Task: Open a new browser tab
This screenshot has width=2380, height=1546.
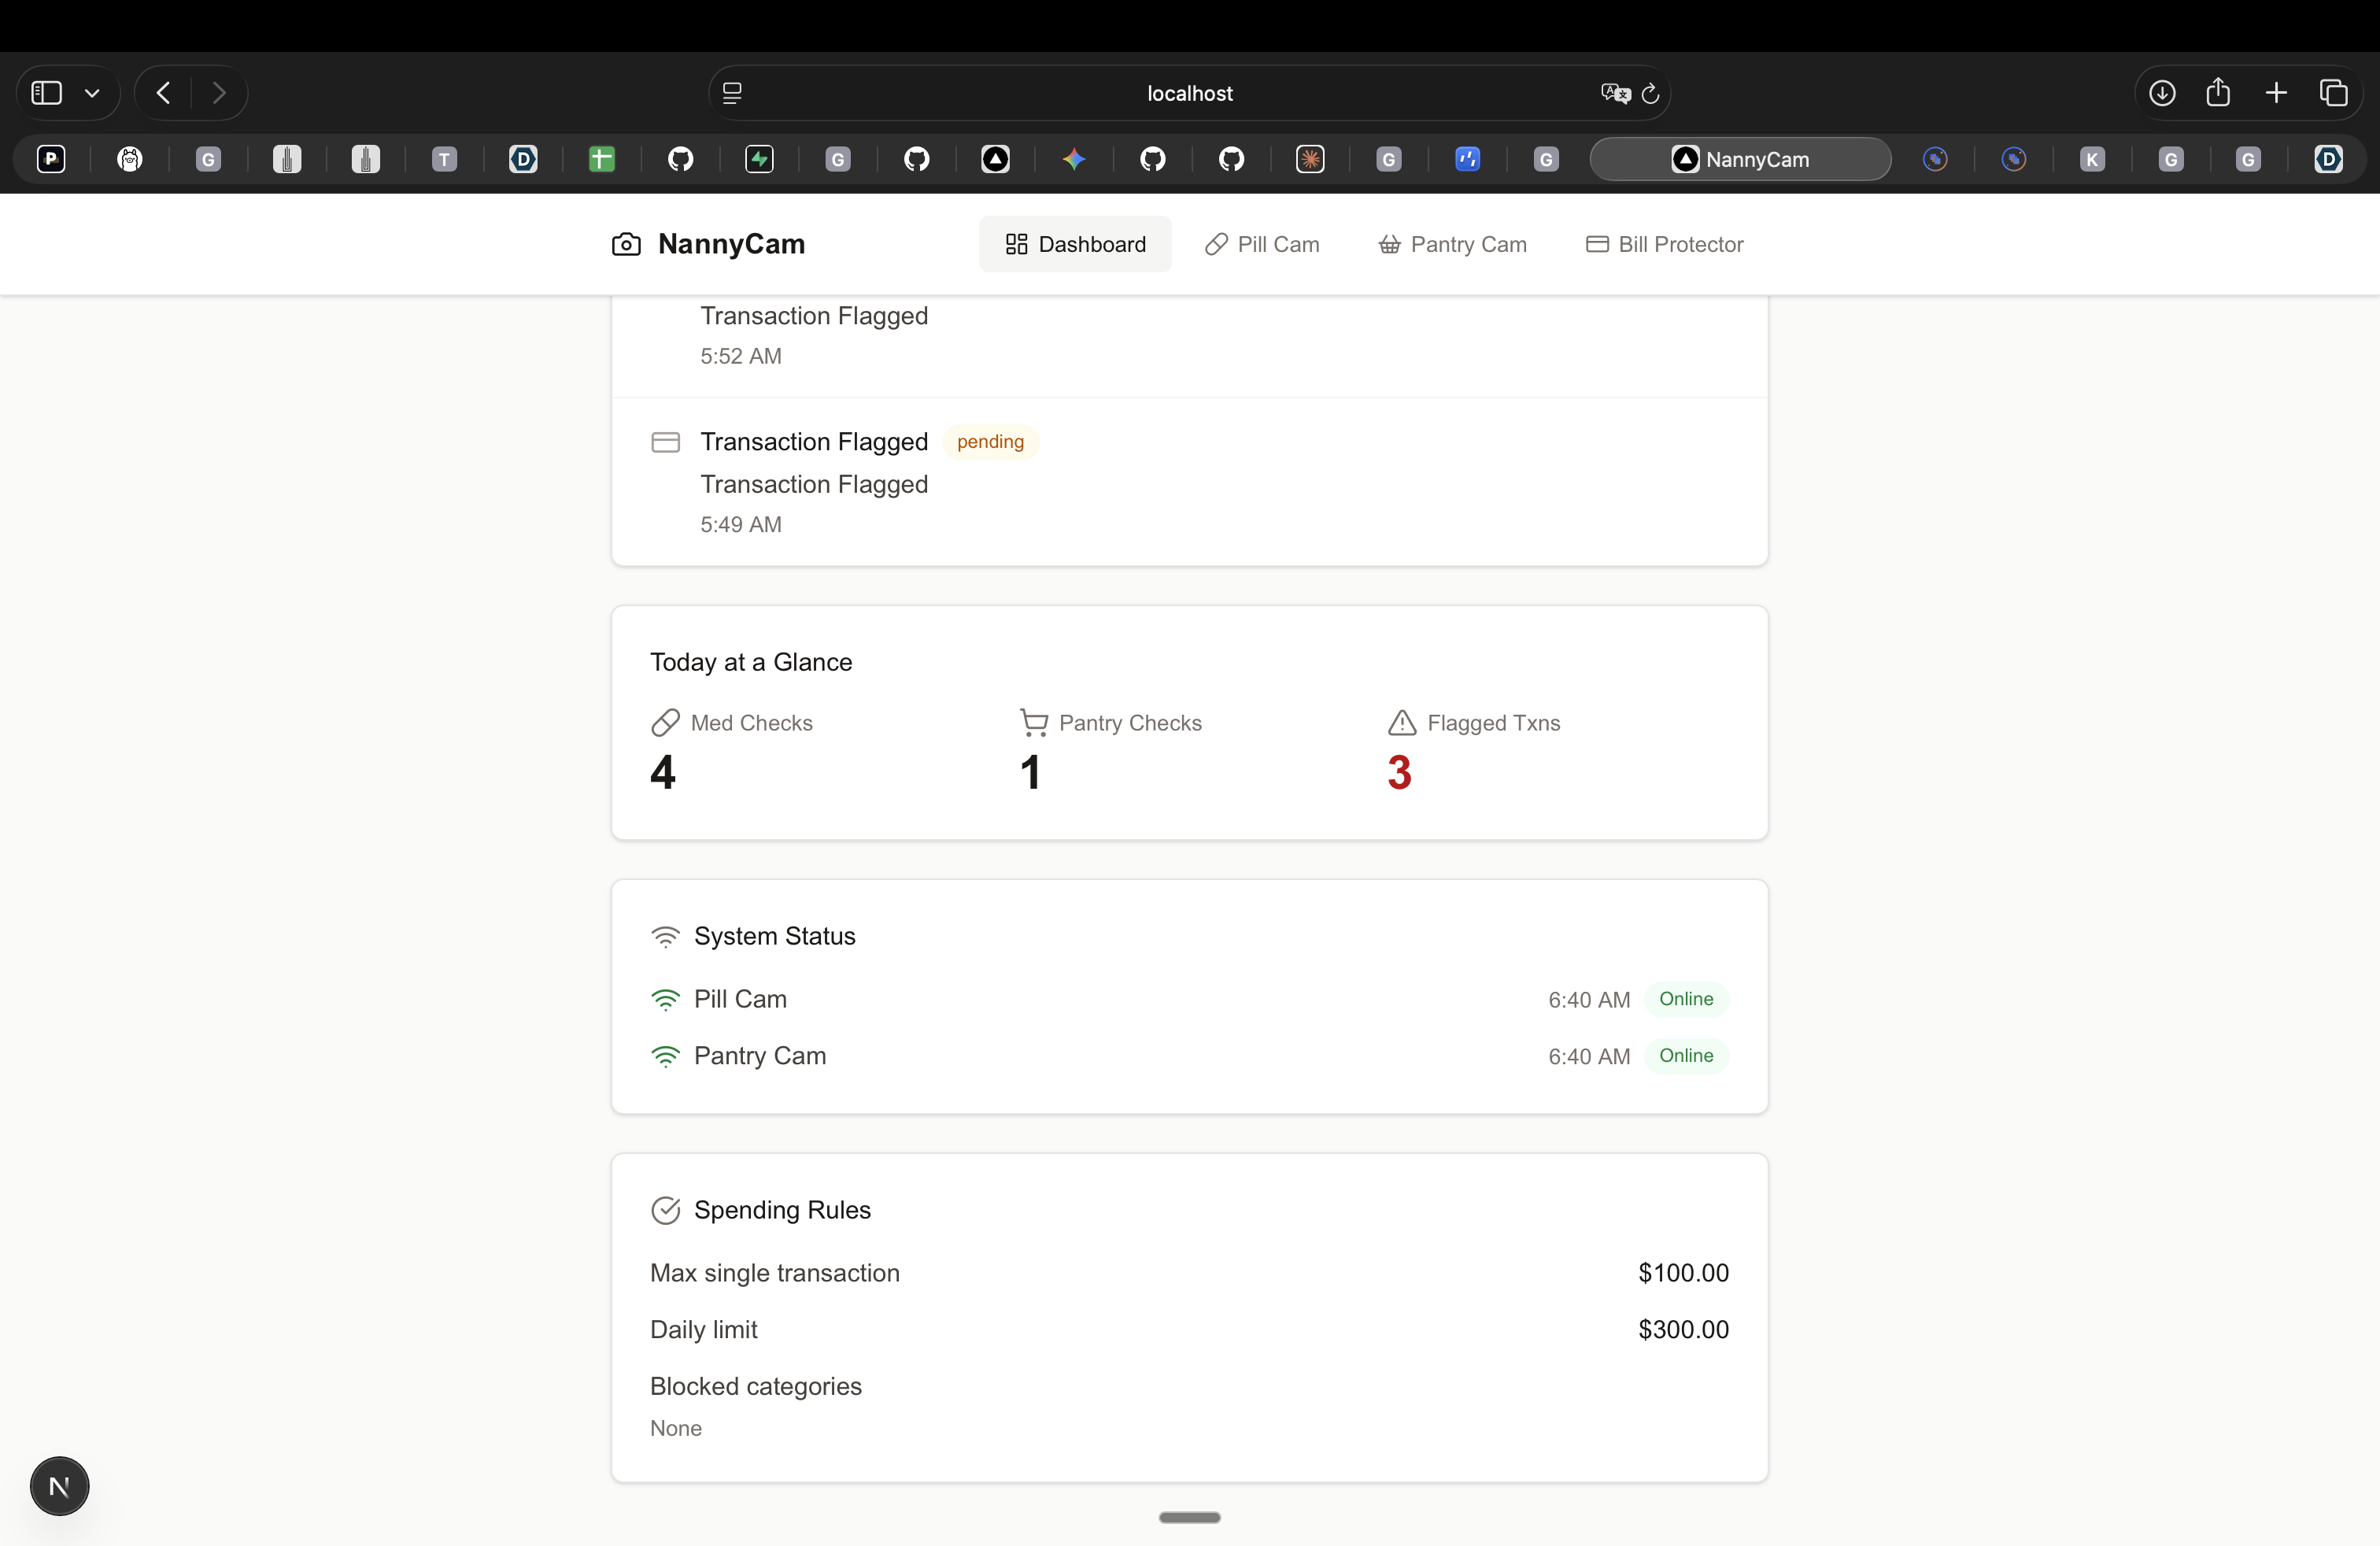Action: (2276, 93)
